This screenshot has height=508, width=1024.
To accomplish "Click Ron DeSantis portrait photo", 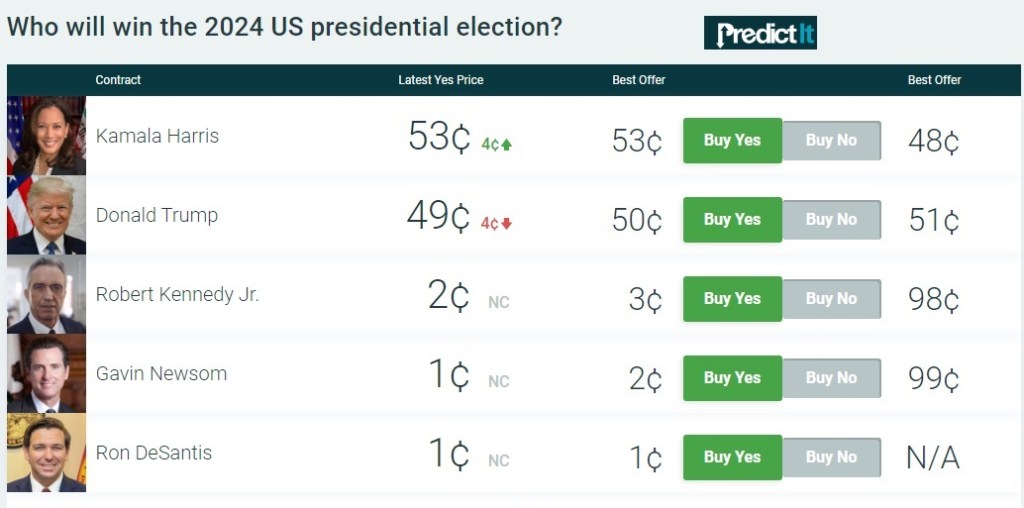I will click(46, 452).
